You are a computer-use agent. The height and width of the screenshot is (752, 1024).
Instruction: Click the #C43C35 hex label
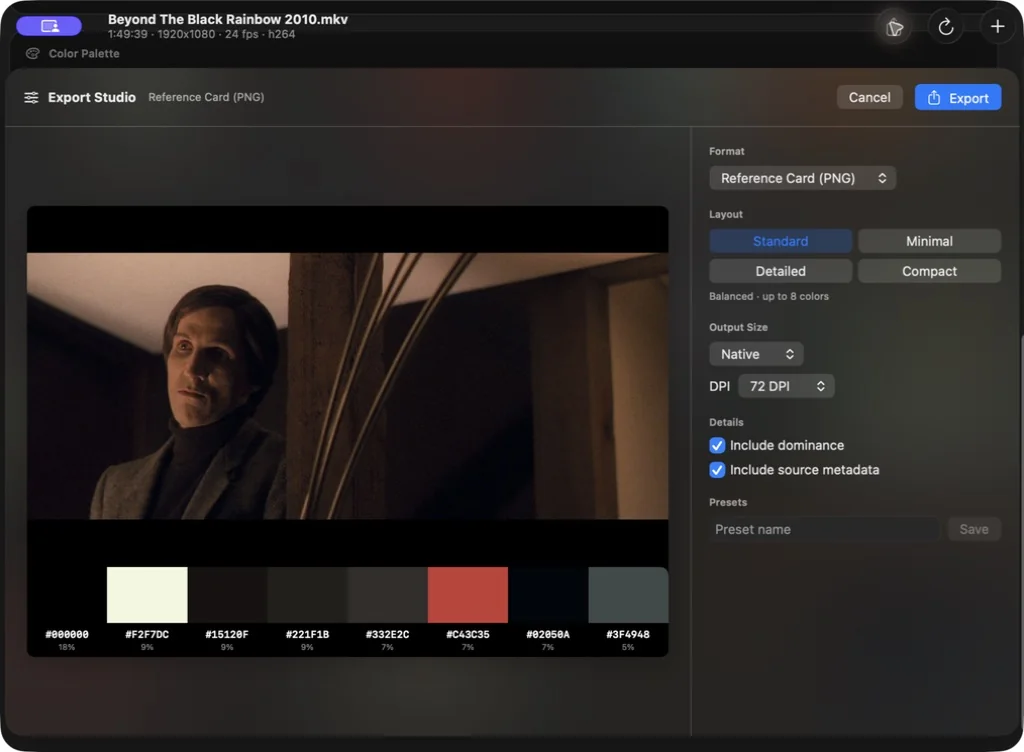(468, 634)
